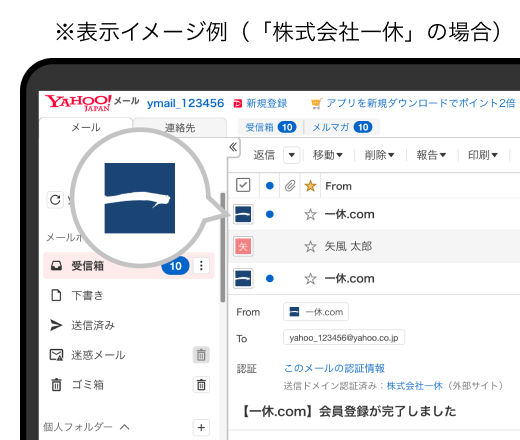
Task: Open the 削除 dropdown menu
Action: coord(379,155)
